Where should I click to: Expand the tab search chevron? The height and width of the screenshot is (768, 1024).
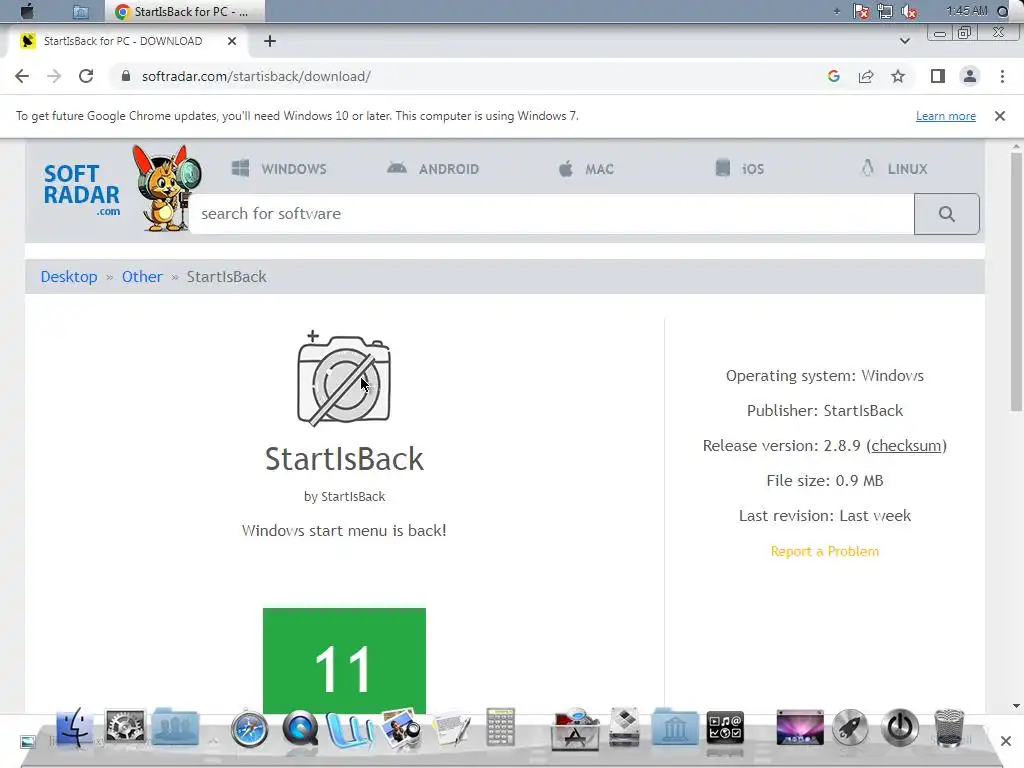[904, 40]
